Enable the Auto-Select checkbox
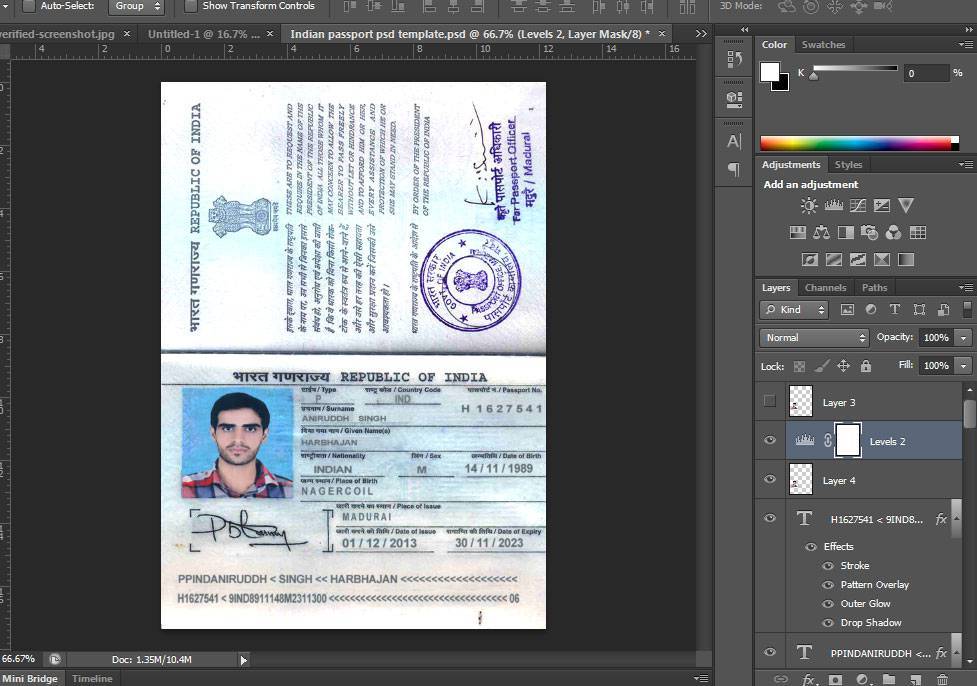 tap(29, 6)
